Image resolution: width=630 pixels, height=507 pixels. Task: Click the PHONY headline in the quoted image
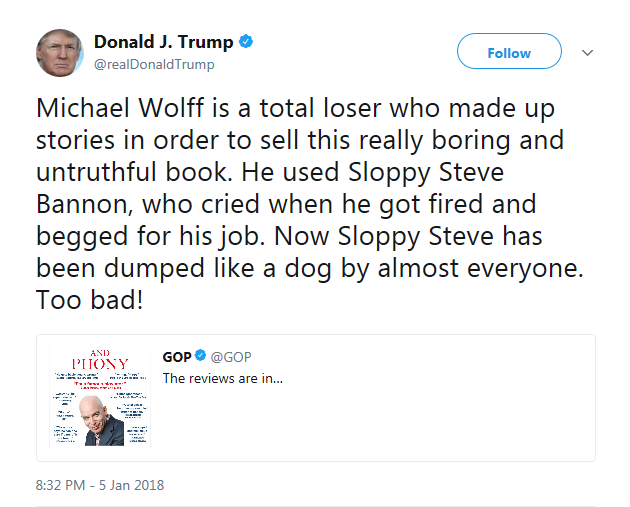tap(100, 364)
